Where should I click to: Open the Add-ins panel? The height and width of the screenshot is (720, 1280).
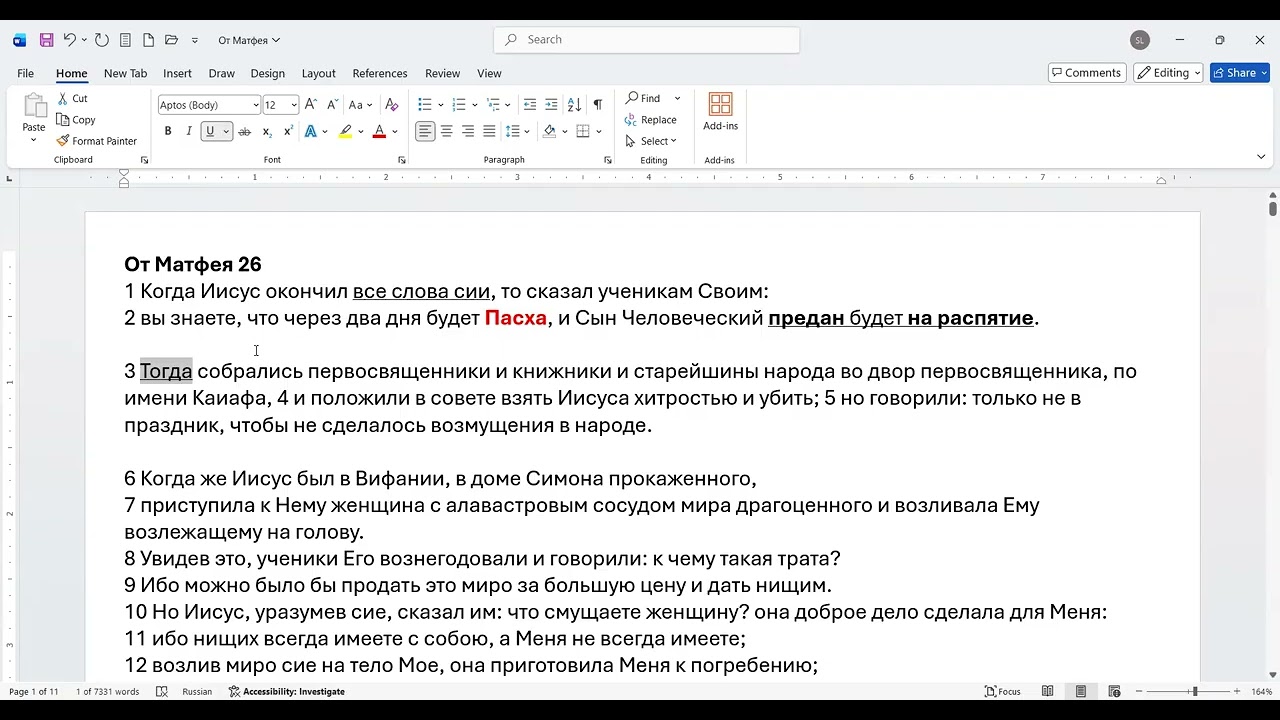point(720,112)
